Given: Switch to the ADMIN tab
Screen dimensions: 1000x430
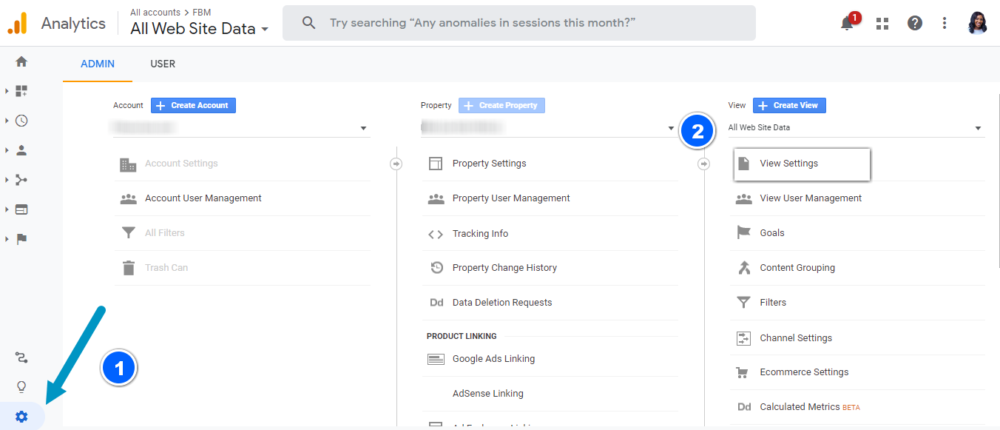Looking at the screenshot, I should (98, 64).
